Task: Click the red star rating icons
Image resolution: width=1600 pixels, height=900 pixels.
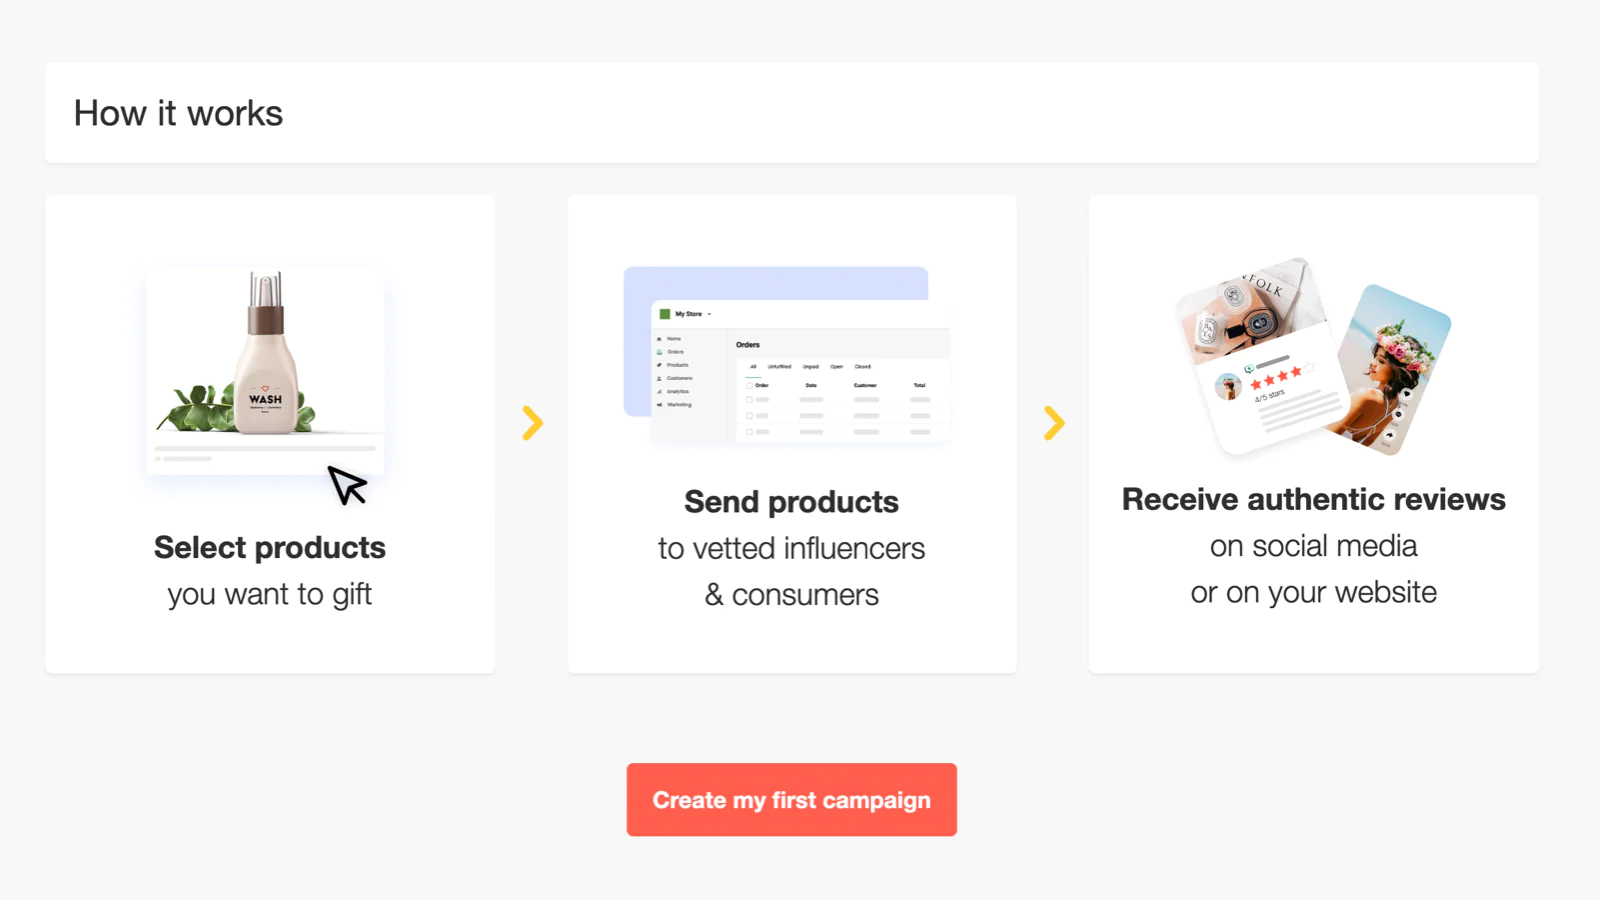Action: (1276, 378)
